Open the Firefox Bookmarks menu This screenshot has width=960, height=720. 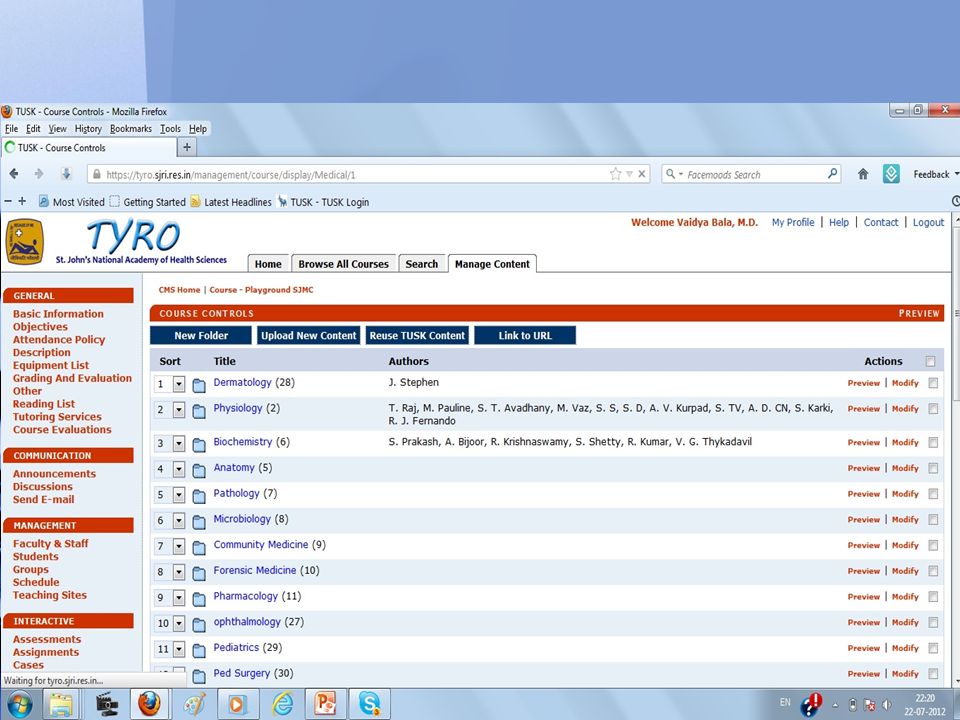click(131, 129)
